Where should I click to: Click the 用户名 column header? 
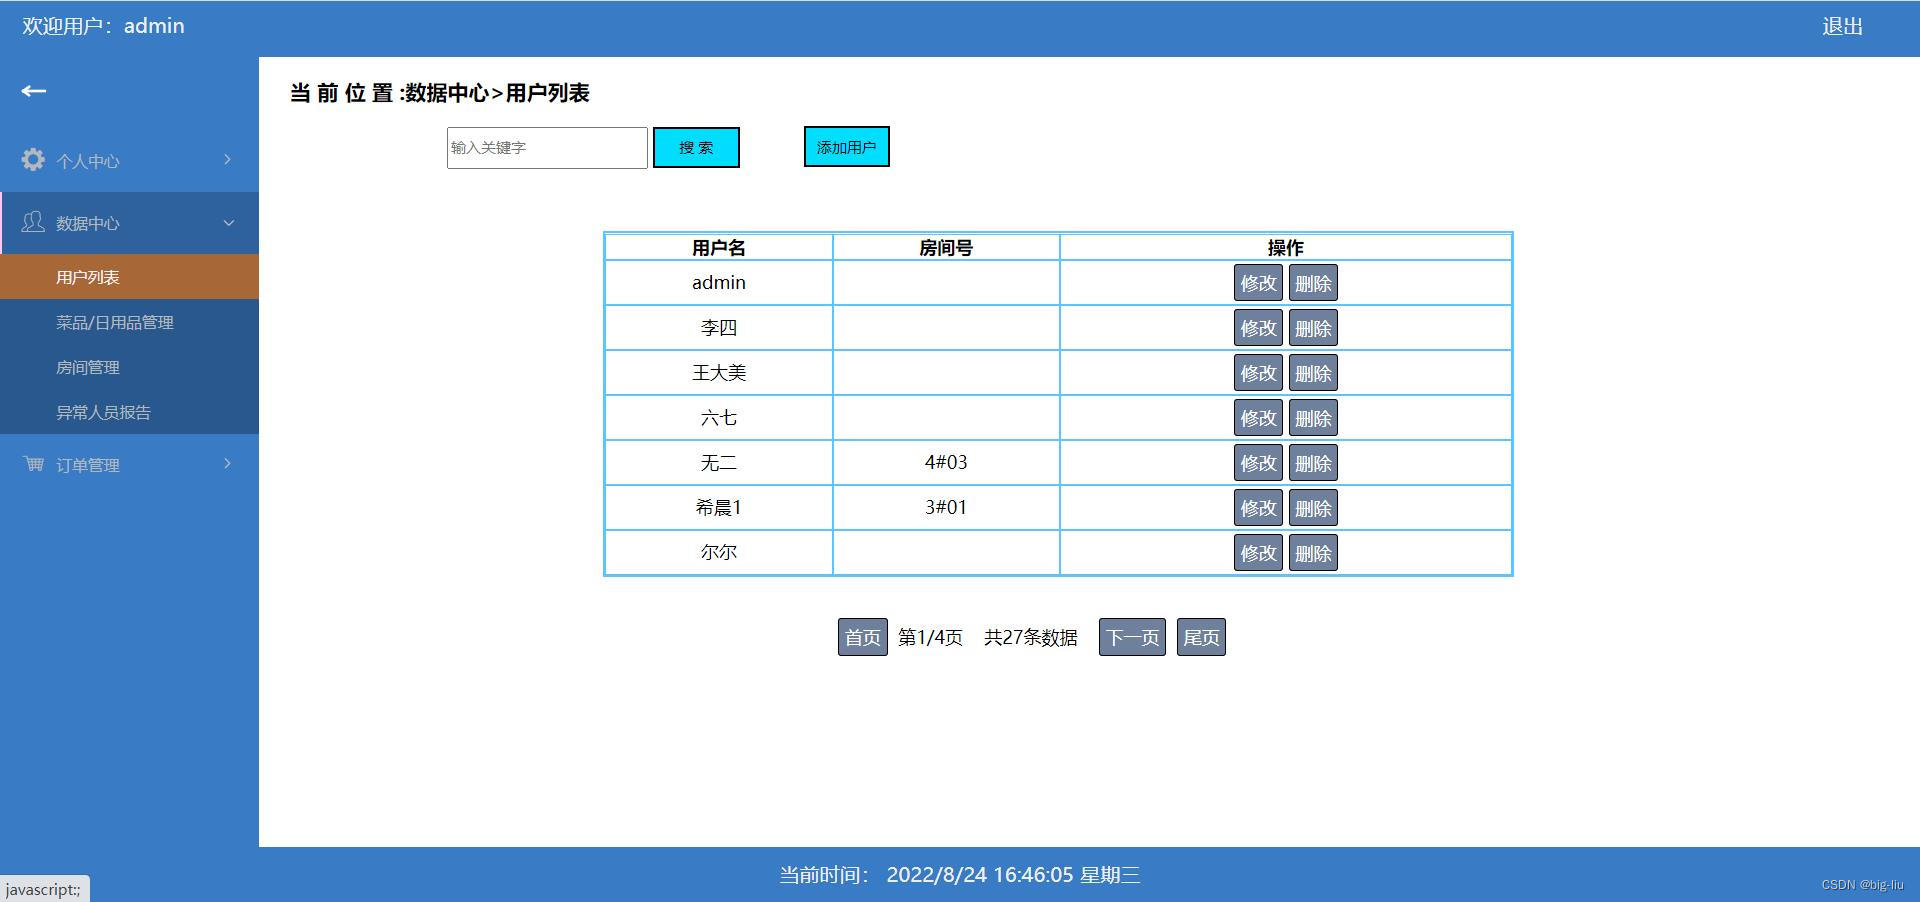[719, 247]
